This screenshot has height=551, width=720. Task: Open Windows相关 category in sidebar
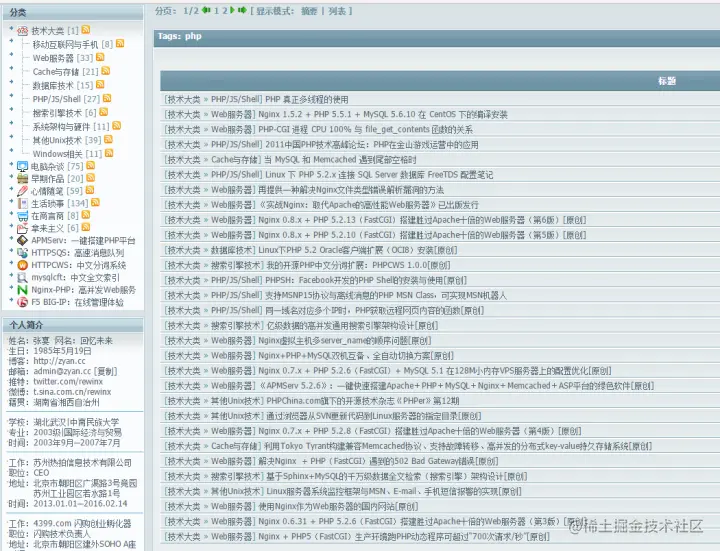coord(57,154)
